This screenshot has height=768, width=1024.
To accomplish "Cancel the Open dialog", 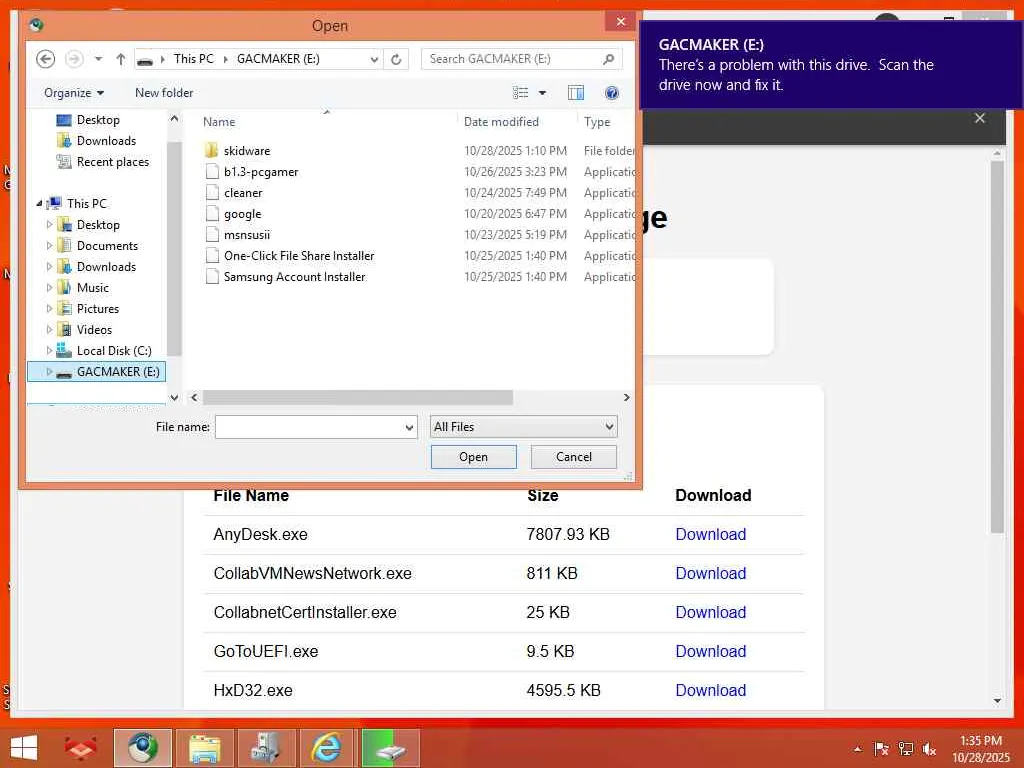I will click(573, 456).
